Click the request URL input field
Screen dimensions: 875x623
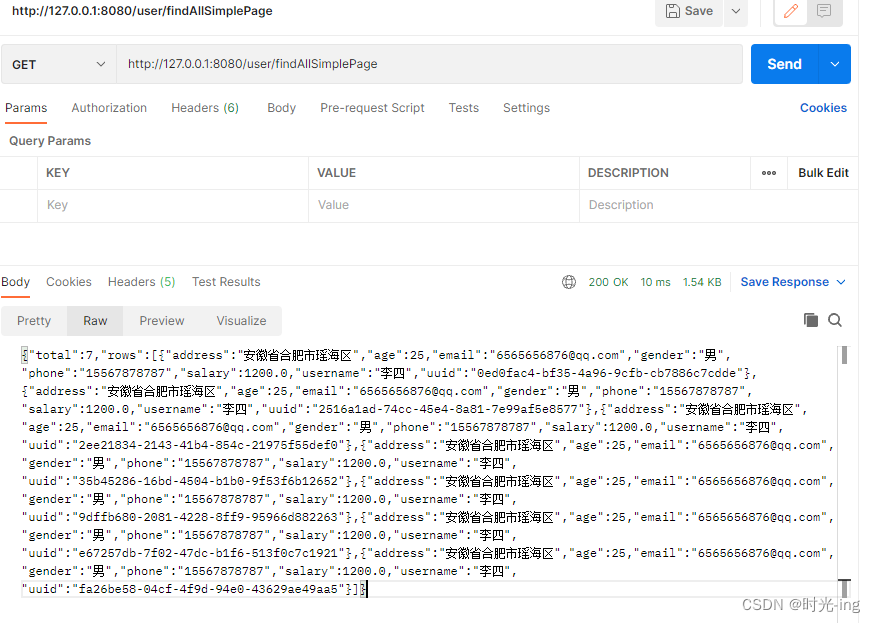tap(429, 64)
